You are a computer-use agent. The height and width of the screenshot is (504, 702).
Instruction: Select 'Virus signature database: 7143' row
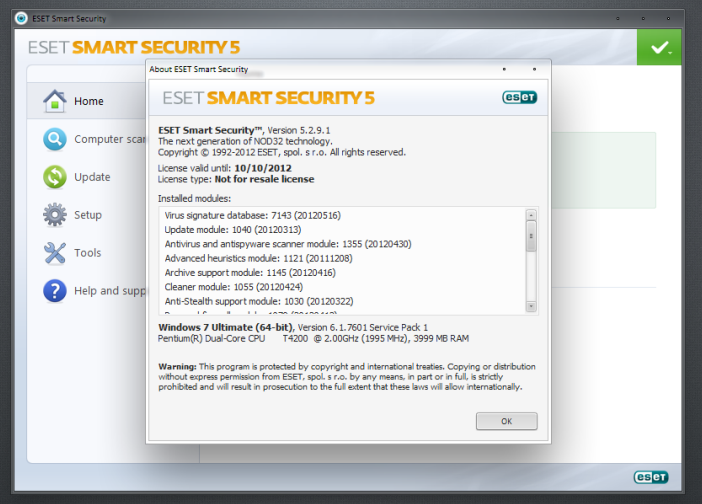point(253,215)
